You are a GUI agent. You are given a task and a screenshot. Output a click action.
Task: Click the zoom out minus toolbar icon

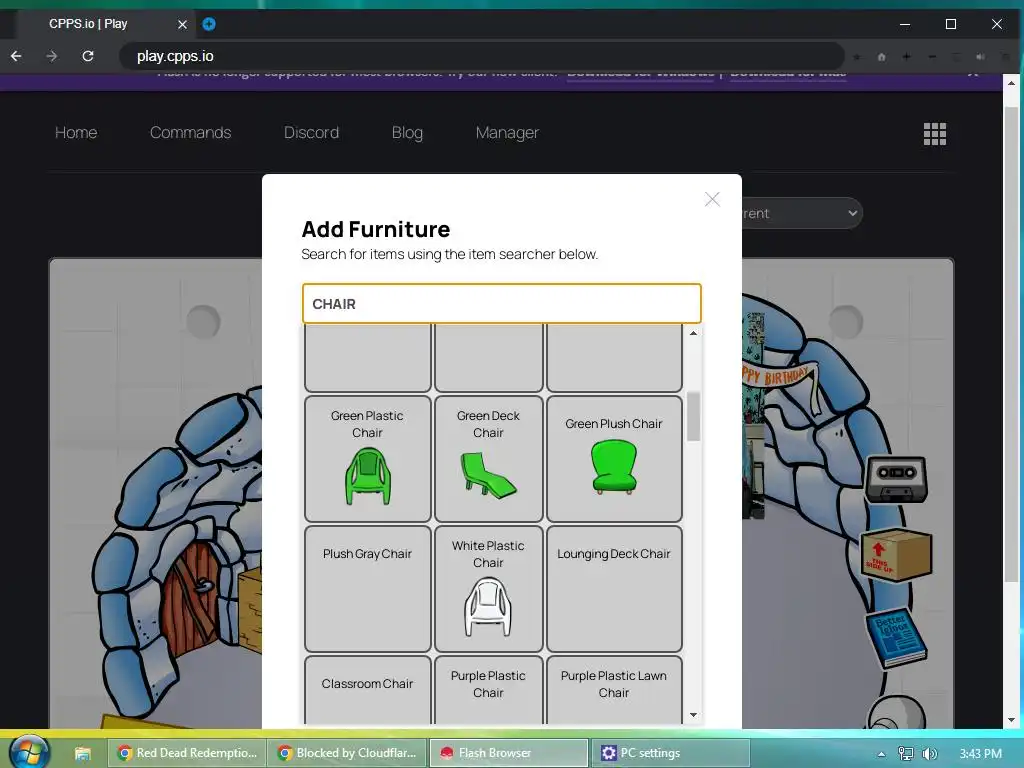(932, 57)
